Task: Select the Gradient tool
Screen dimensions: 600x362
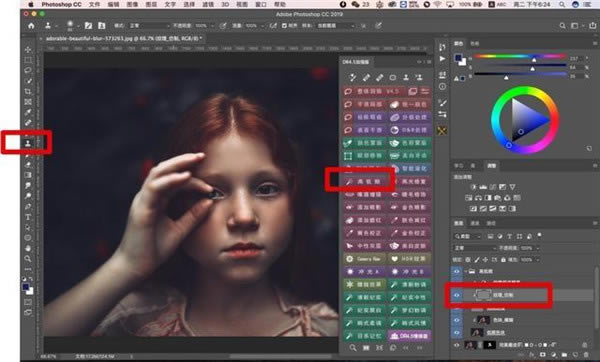Action: (x=28, y=175)
